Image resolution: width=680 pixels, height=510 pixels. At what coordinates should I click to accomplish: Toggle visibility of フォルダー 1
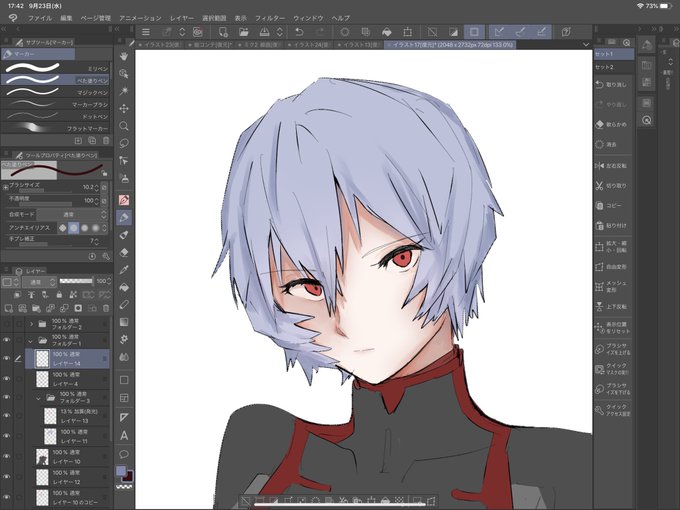7,340
